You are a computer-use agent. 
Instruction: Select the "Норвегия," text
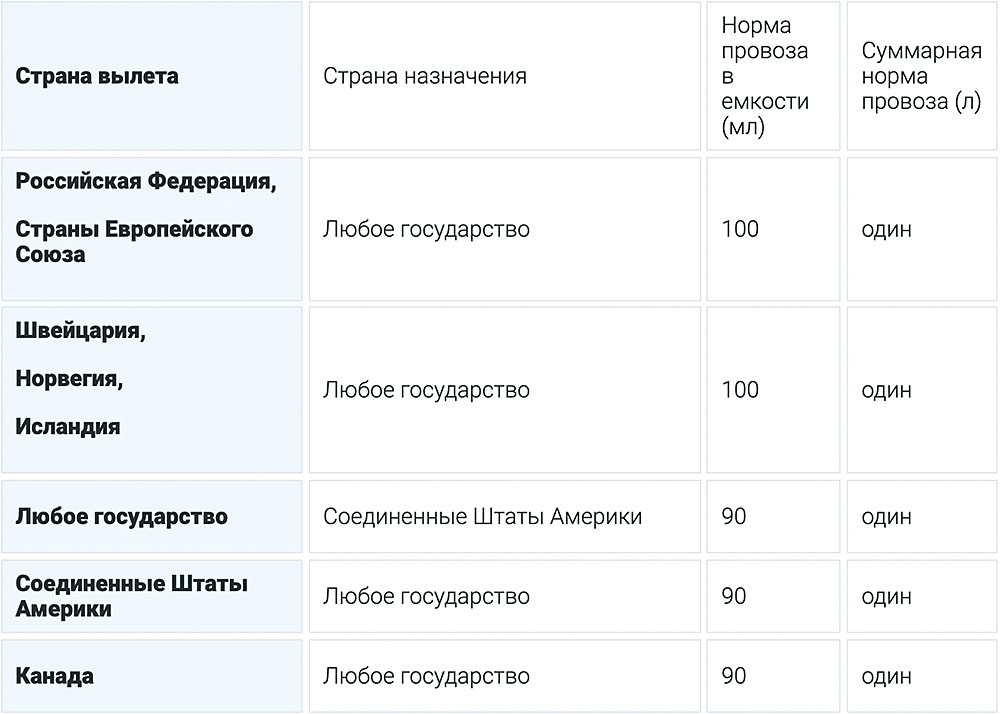pyautogui.click(x=69, y=379)
